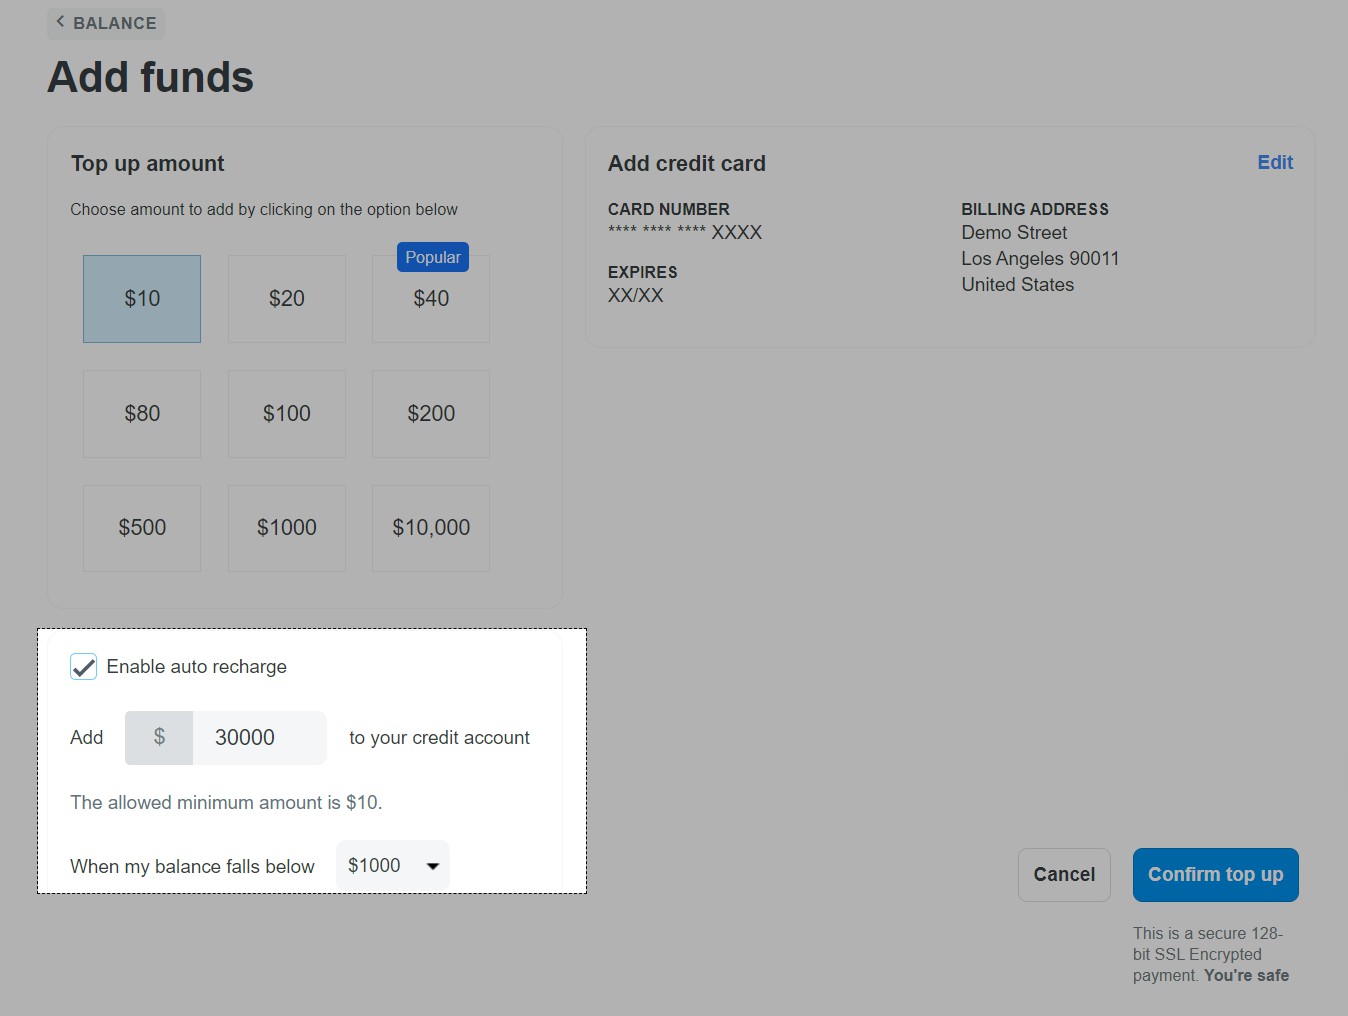Select the $200 amount tile
Screen dimensions: 1348x1016
(431, 414)
